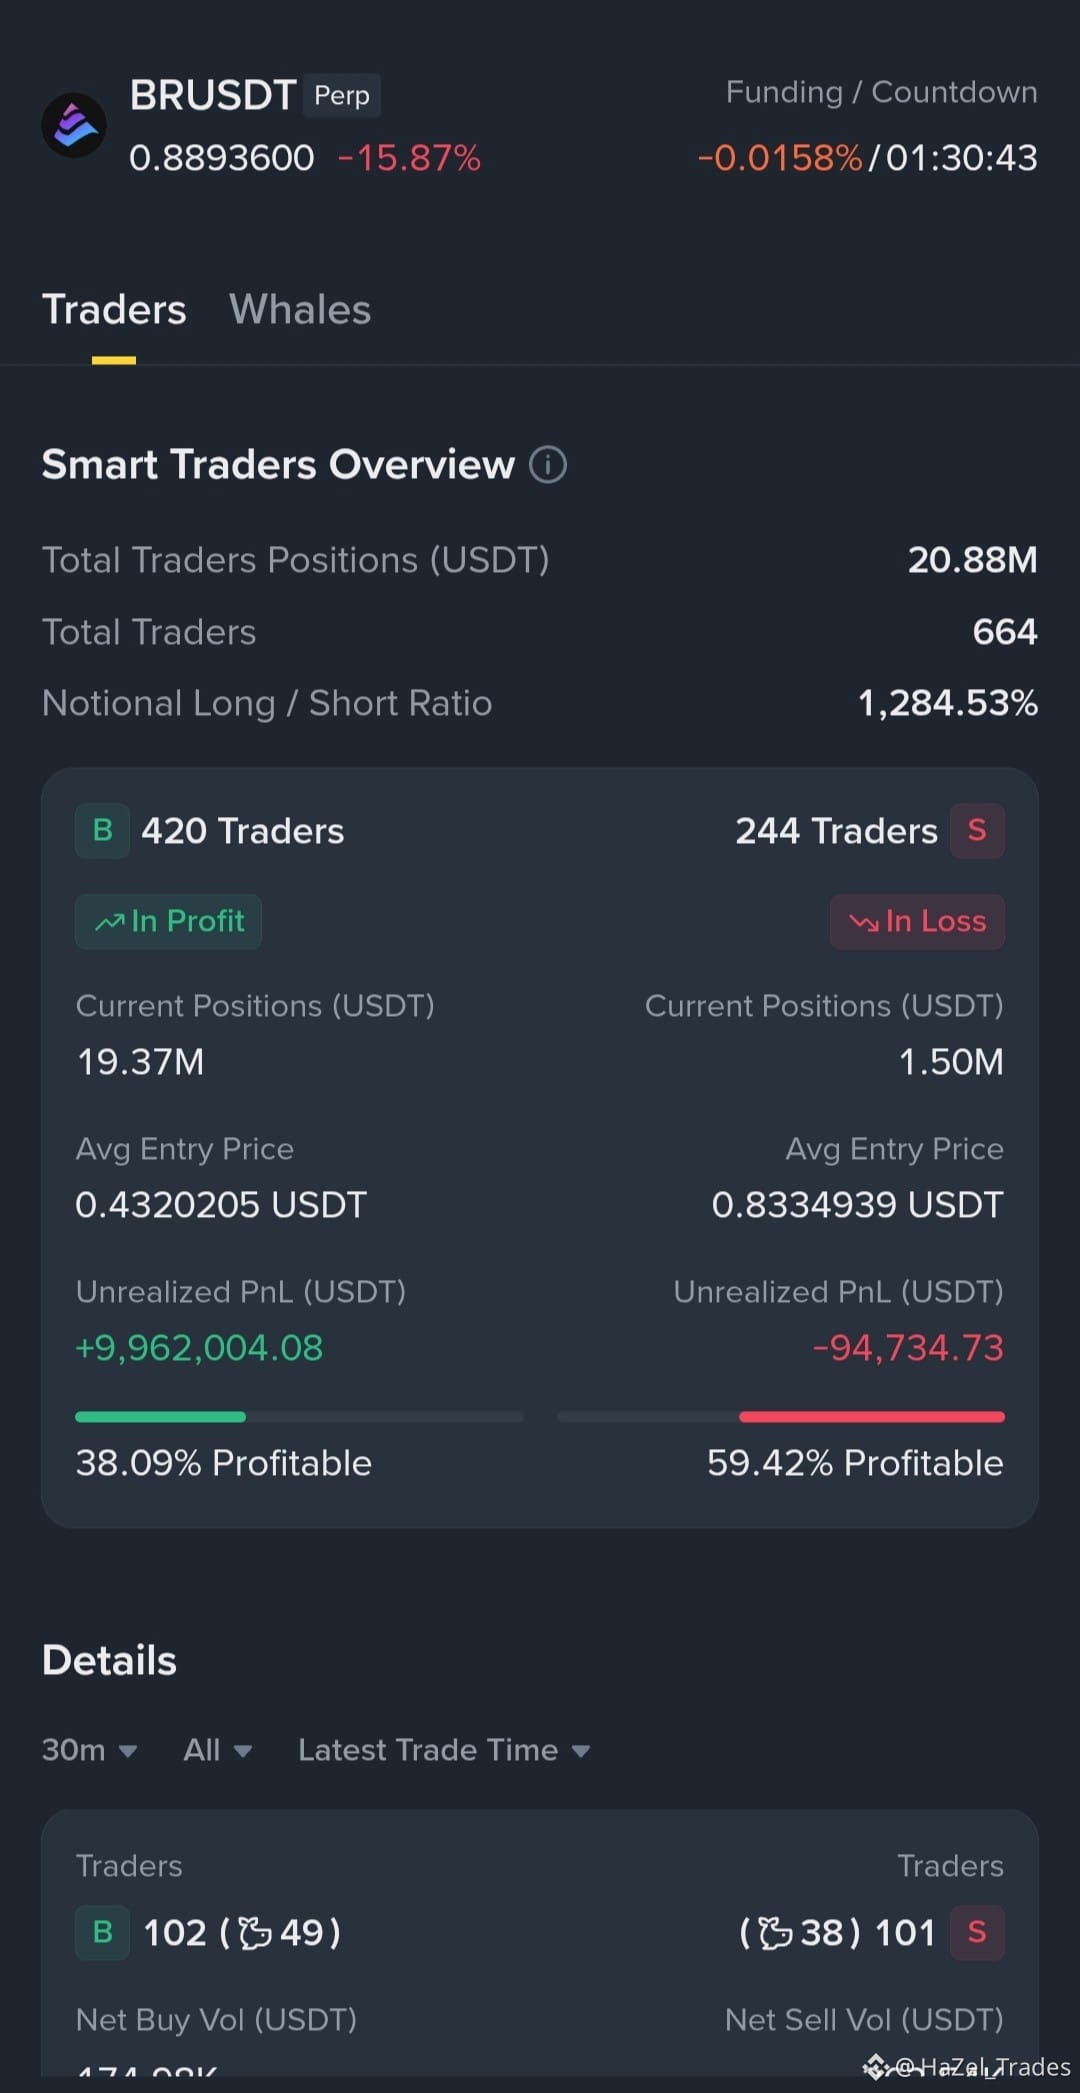Tap the whale icon next to 38
1080x2093 pixels.
[x=775, y=1933]
